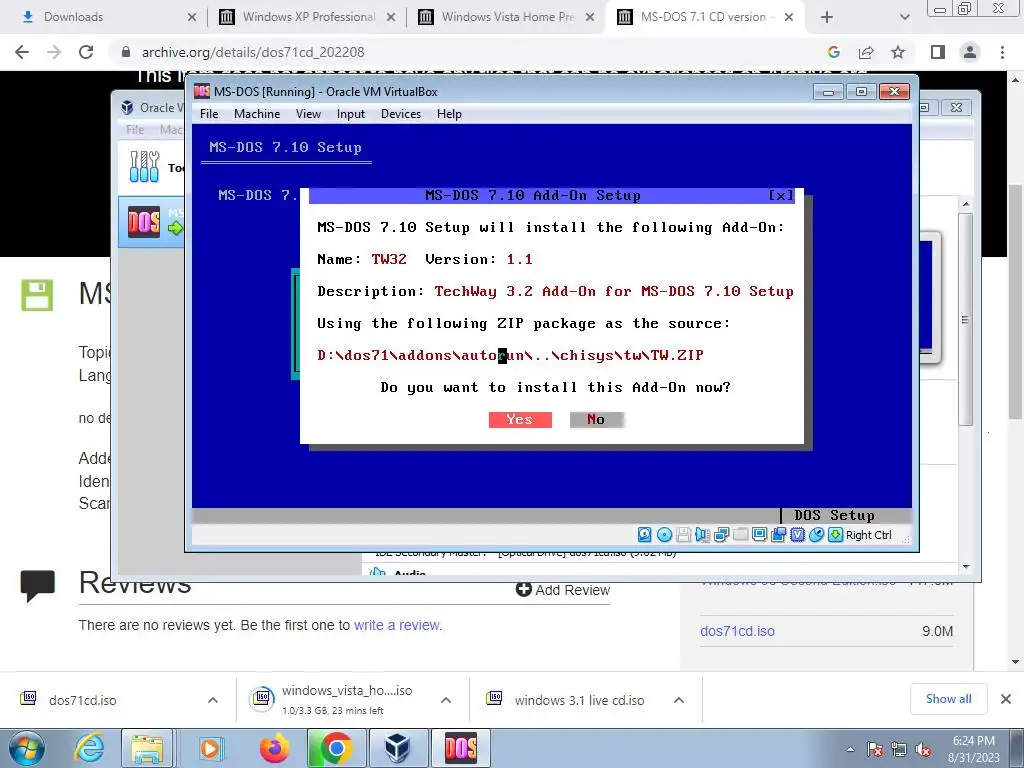The image size is (1024, 768).
Task: Open Chrome tab search dropdown
Action: [904, 17]
